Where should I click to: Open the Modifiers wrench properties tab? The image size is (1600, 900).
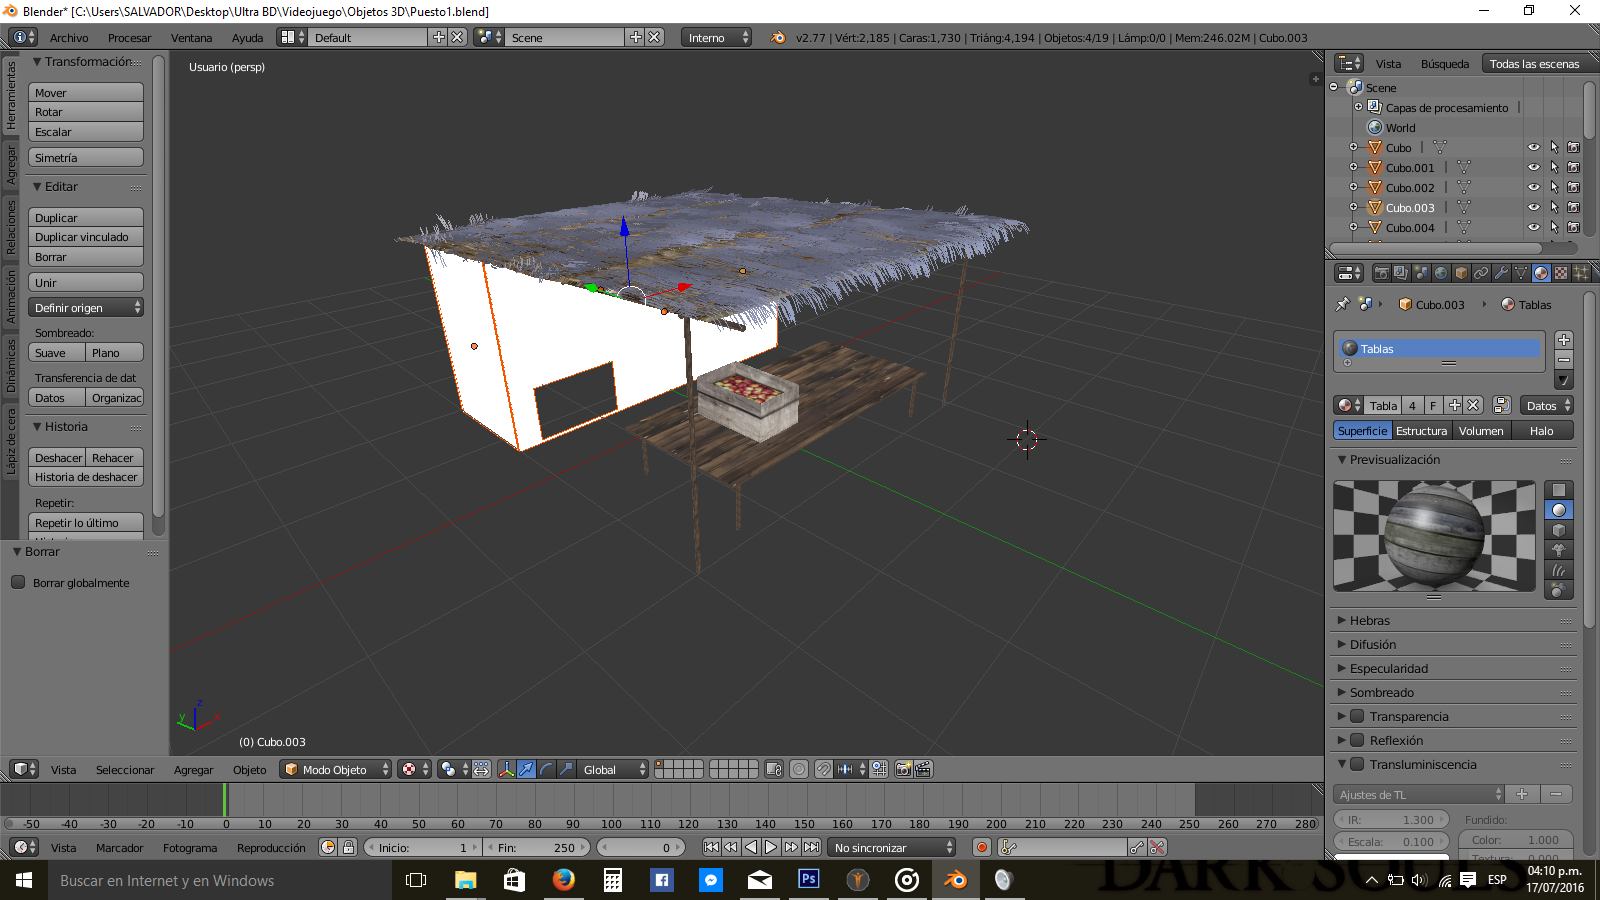point(1501,273)
